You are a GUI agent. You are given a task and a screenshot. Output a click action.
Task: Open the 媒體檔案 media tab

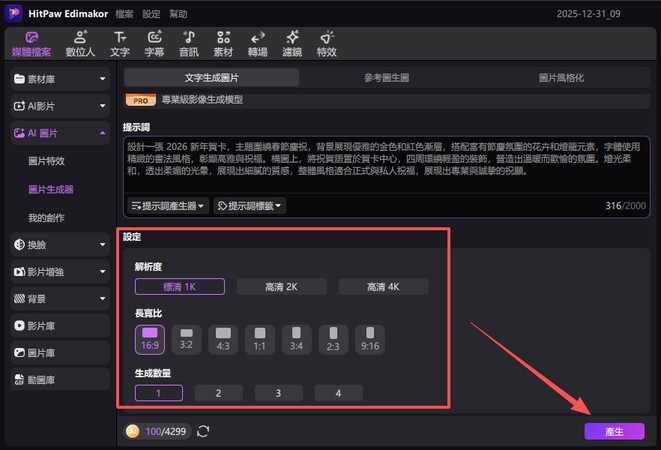pyautogui.click(x=32, y=44)
